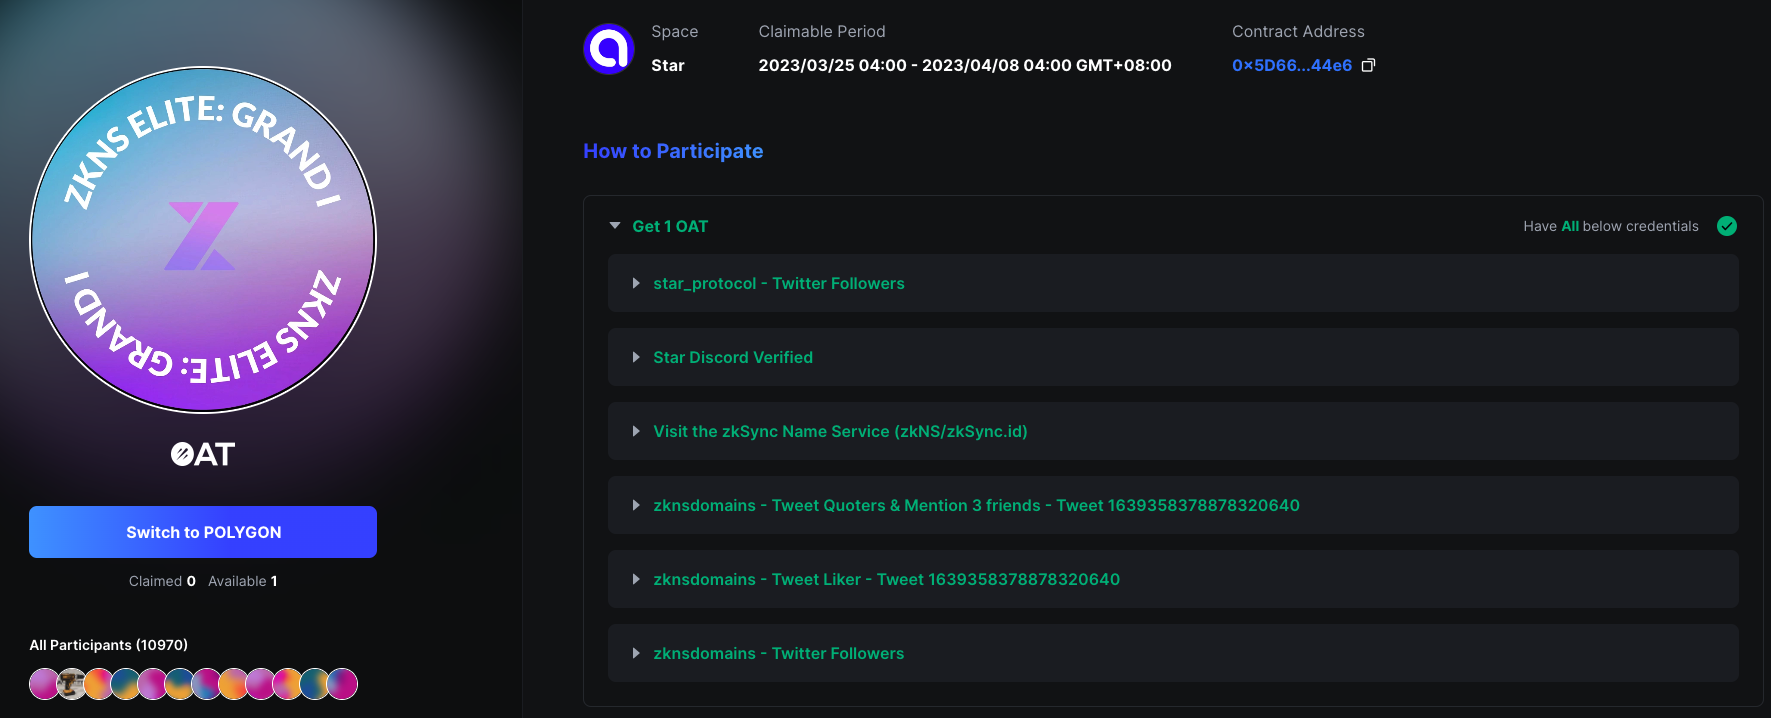Screen dimensions: 1771x718
Task: Click the green credentials checkmark icon
Action: point(1727,226)
